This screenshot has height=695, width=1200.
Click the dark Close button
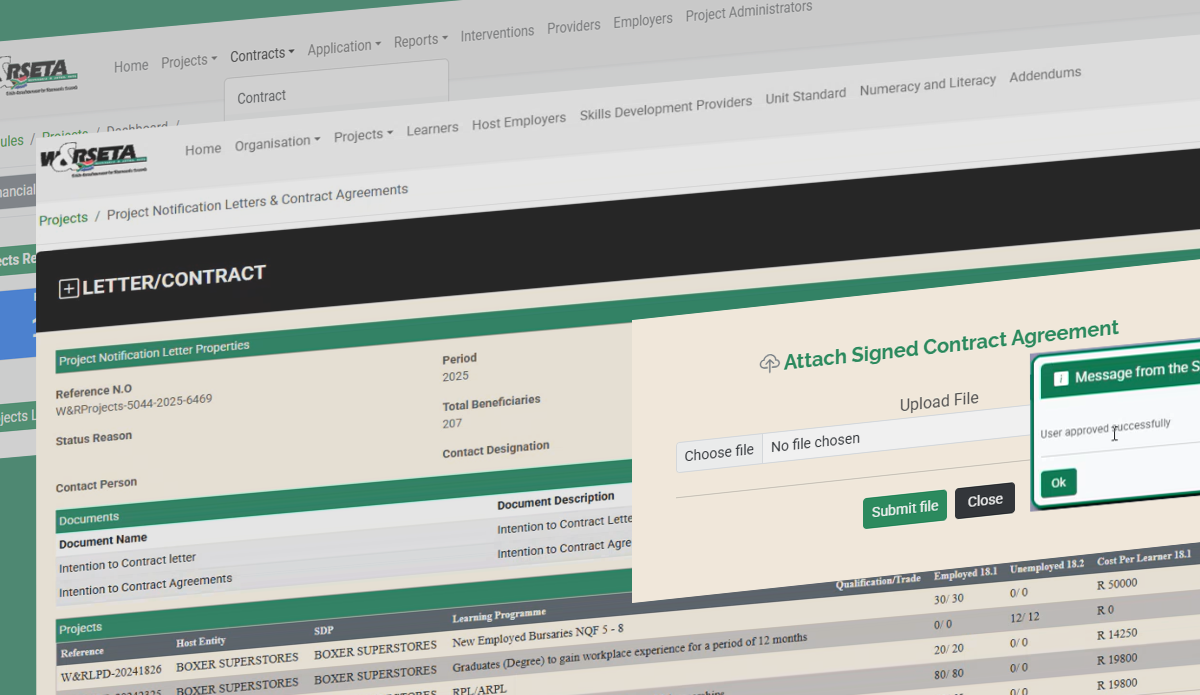tap(984, 501)
